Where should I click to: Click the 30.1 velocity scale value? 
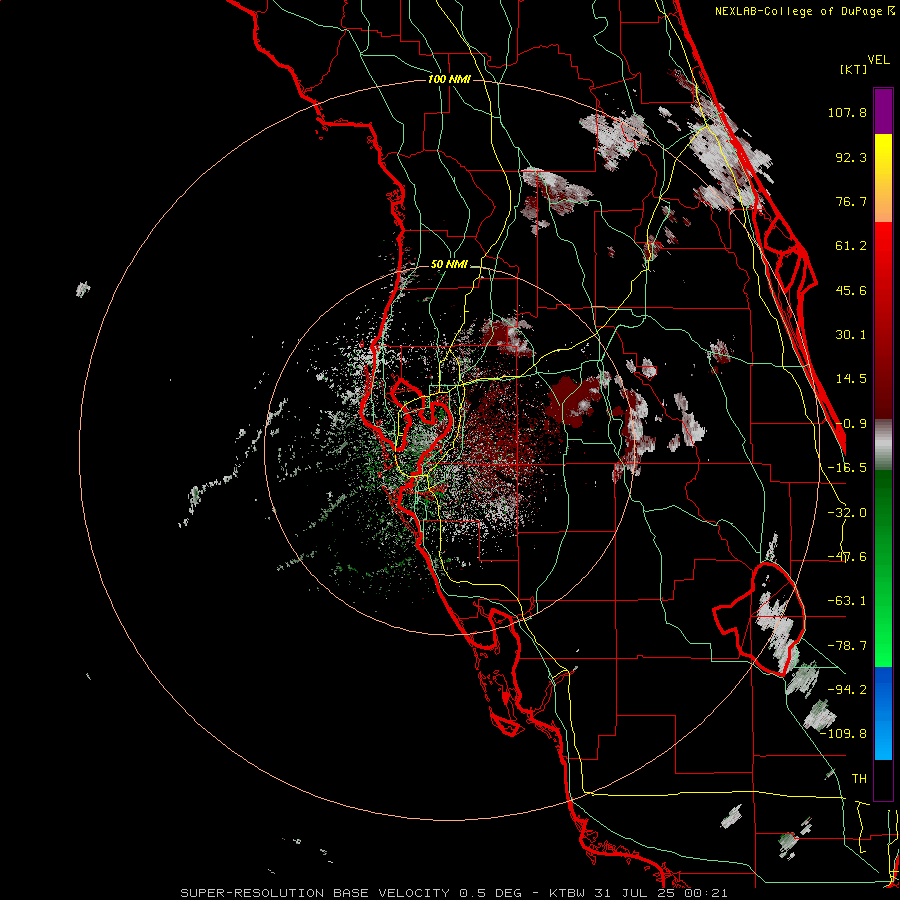click(x=851, y=335)
